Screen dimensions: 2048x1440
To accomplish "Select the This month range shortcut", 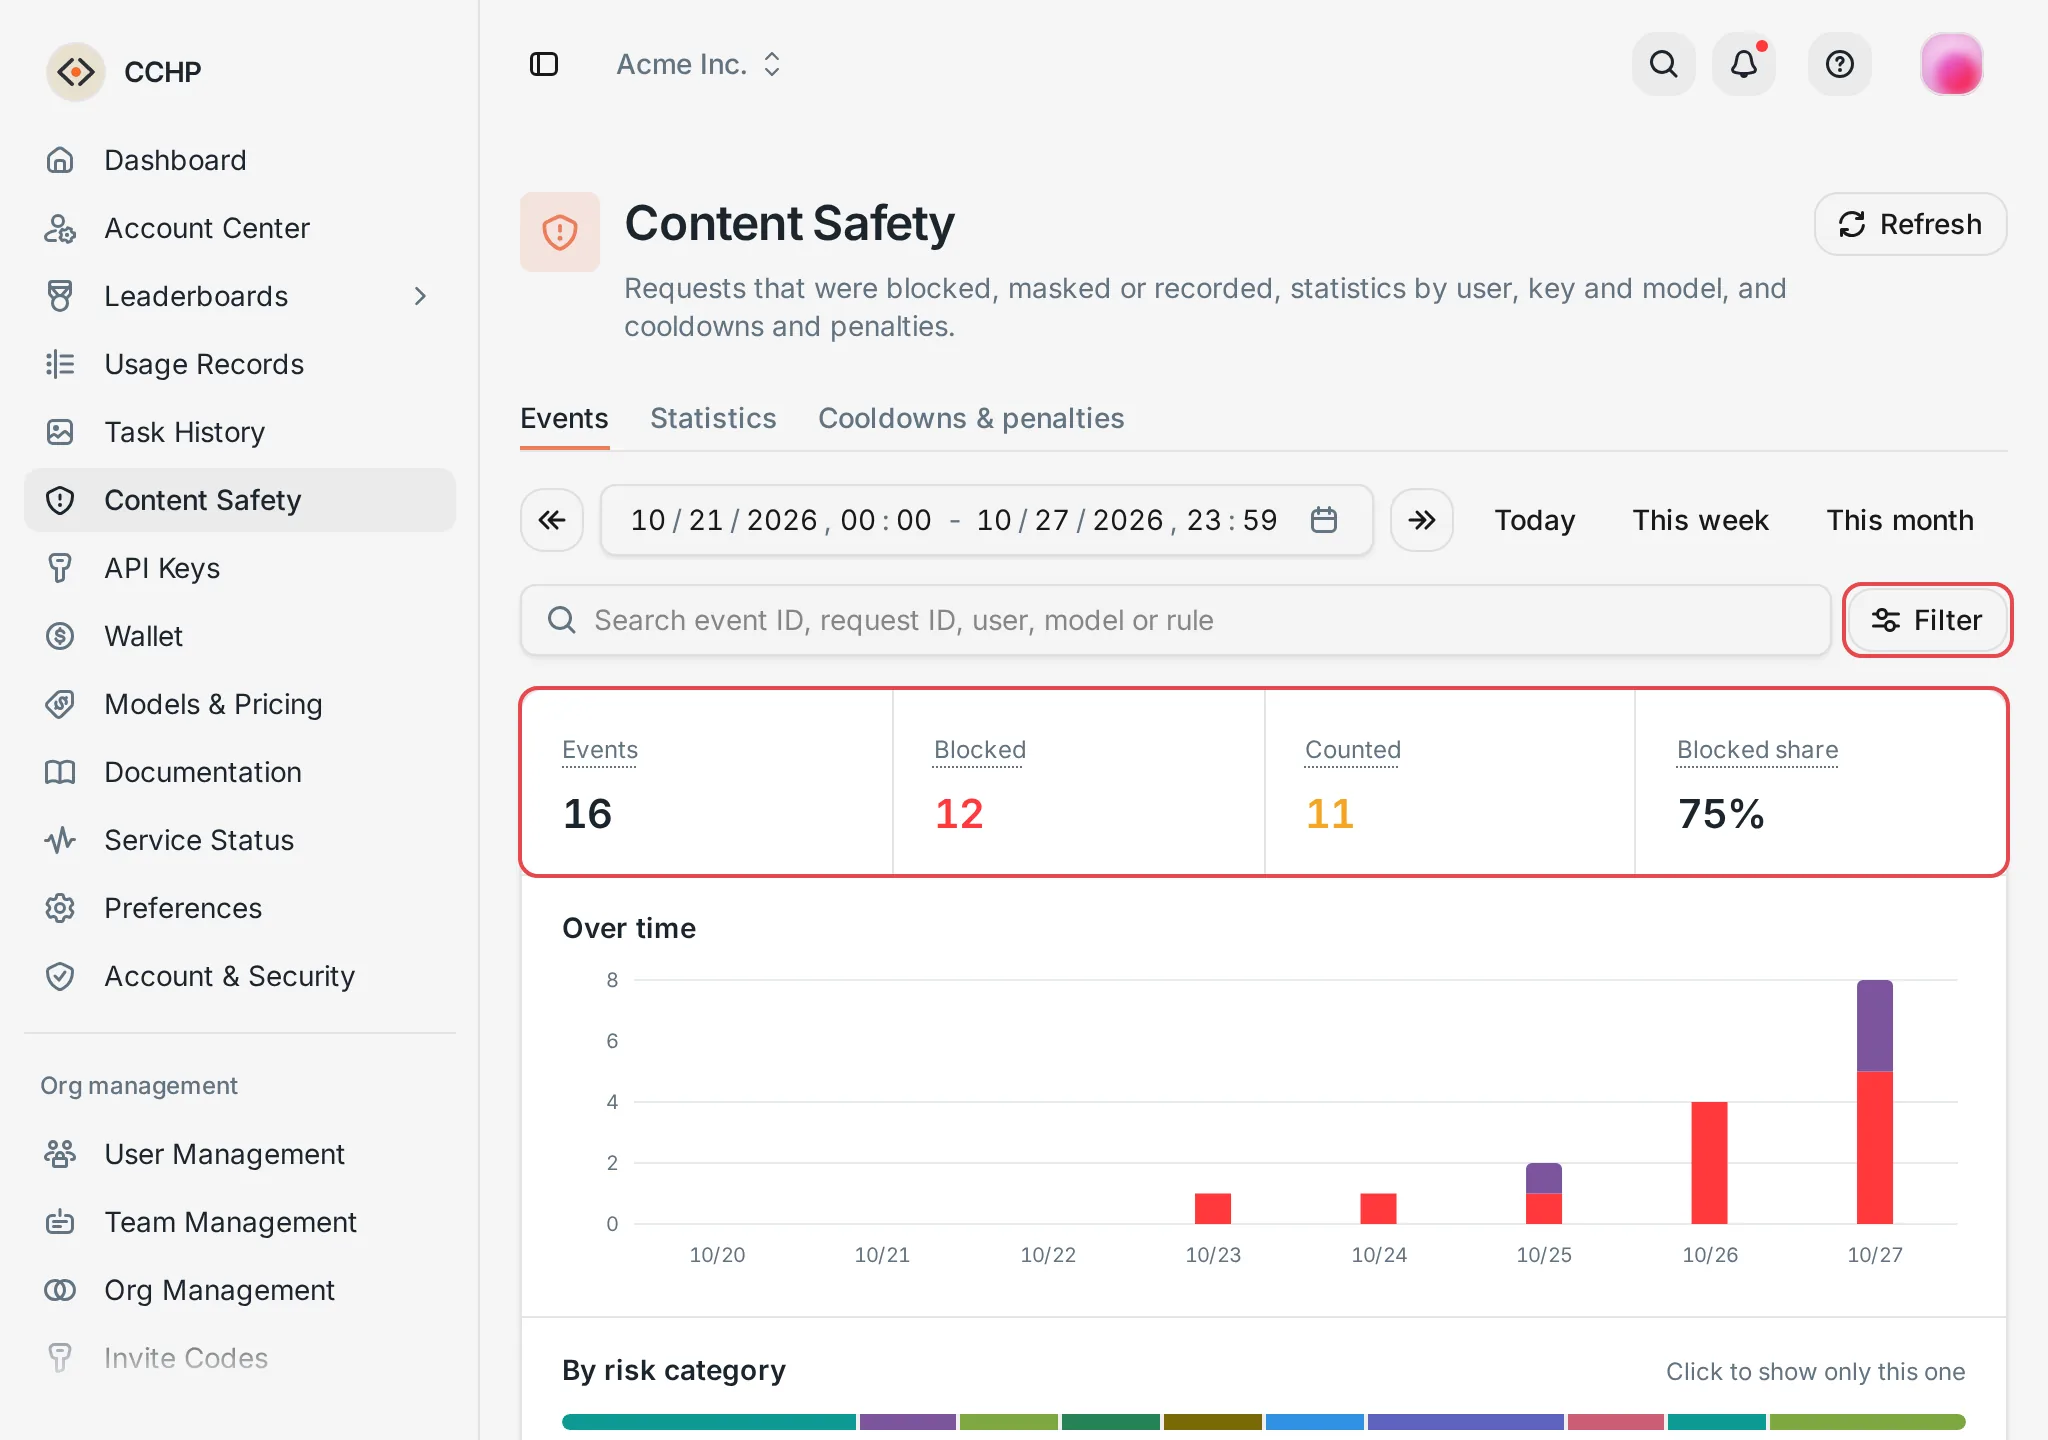I will (1900, 520).
